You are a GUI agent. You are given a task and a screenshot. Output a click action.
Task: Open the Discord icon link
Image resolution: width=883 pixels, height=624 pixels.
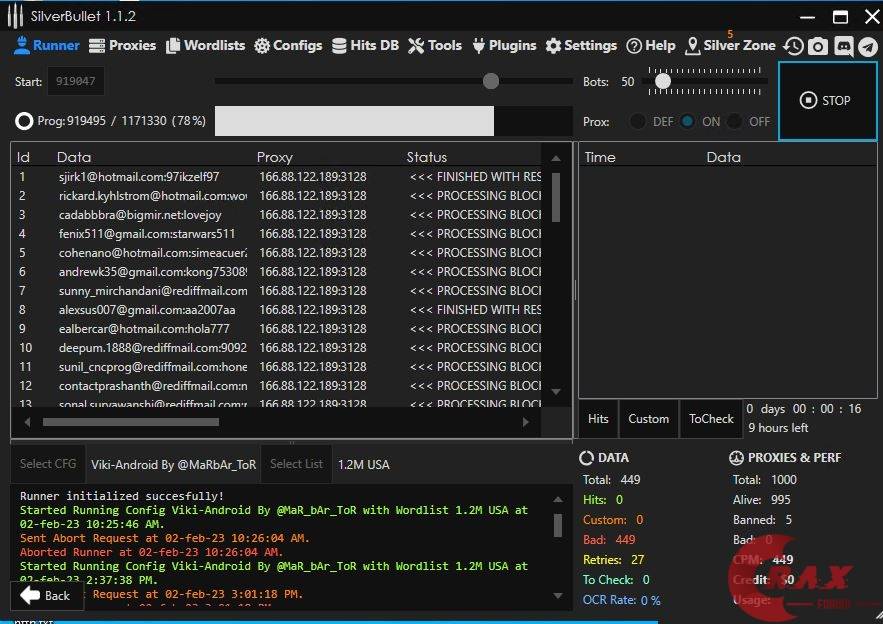pos(843,46)
